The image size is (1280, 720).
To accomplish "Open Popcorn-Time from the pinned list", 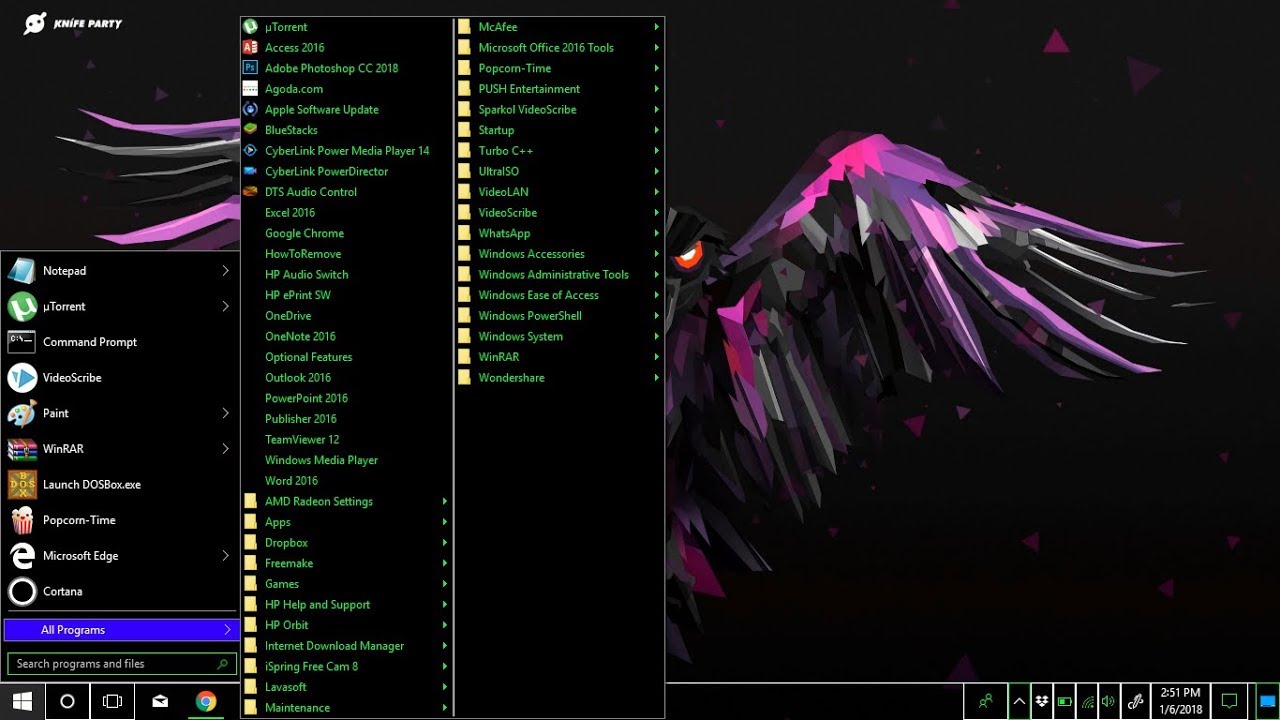I will click(120, 520).
